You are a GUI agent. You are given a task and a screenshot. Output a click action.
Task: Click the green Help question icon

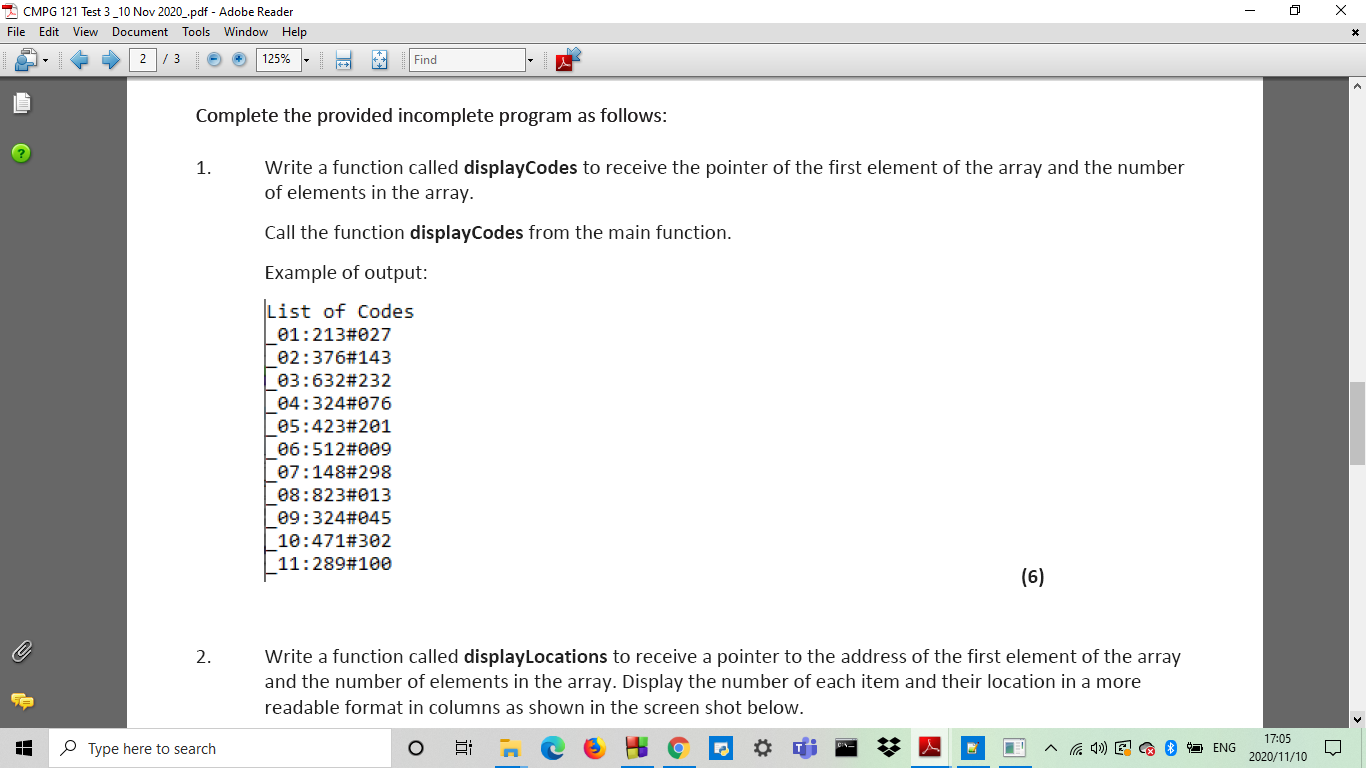19,152
